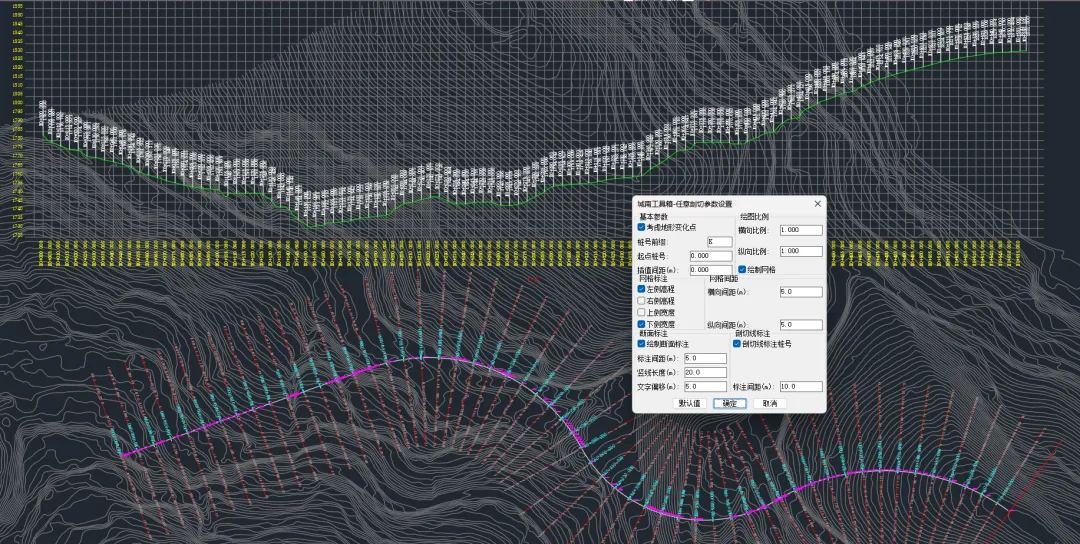Click the 默认值 button

(x=689, y=404)
